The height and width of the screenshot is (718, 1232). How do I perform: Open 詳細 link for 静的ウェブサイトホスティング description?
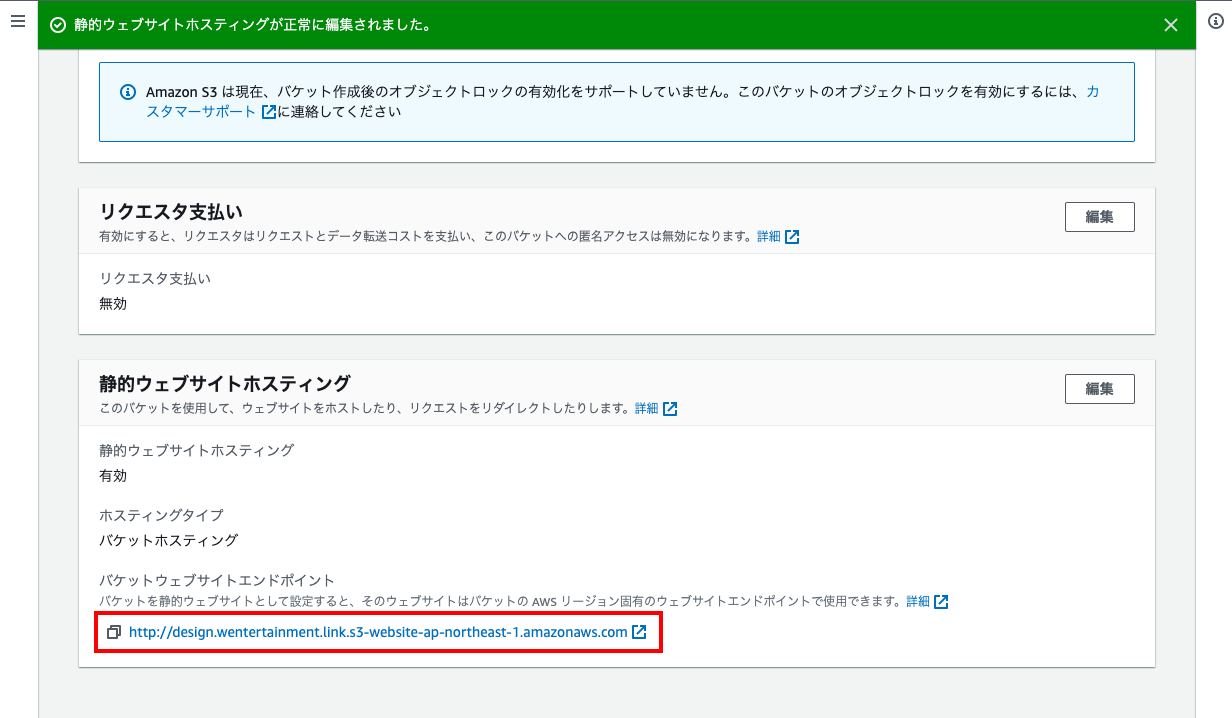point(647,409)
